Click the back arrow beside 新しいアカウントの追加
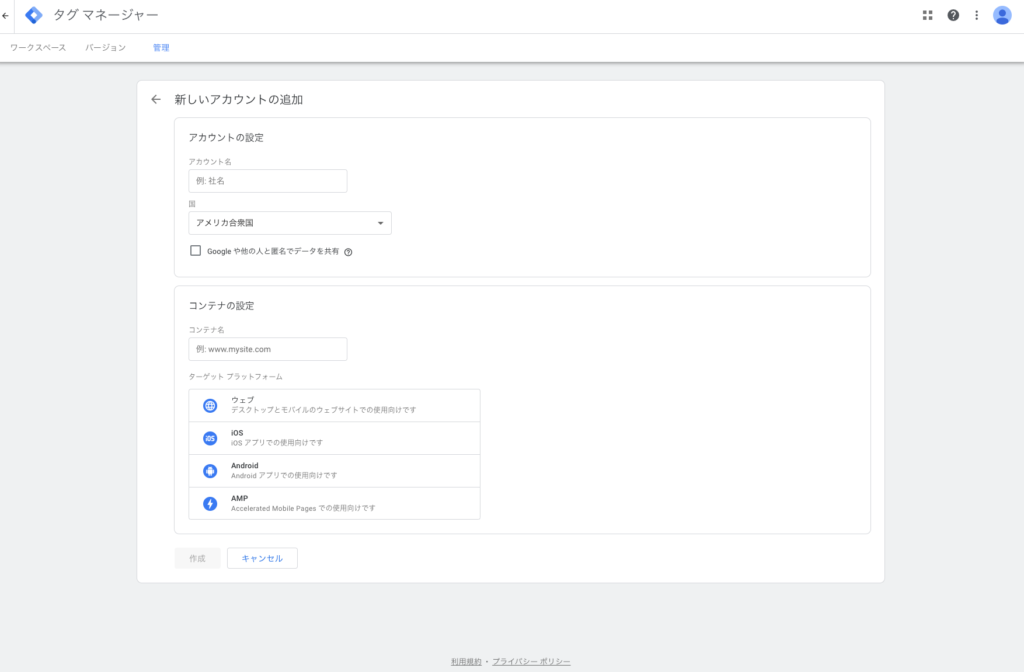Viewport: 1024px width, 672px height. pyautogui.click(x=156, y=99)
